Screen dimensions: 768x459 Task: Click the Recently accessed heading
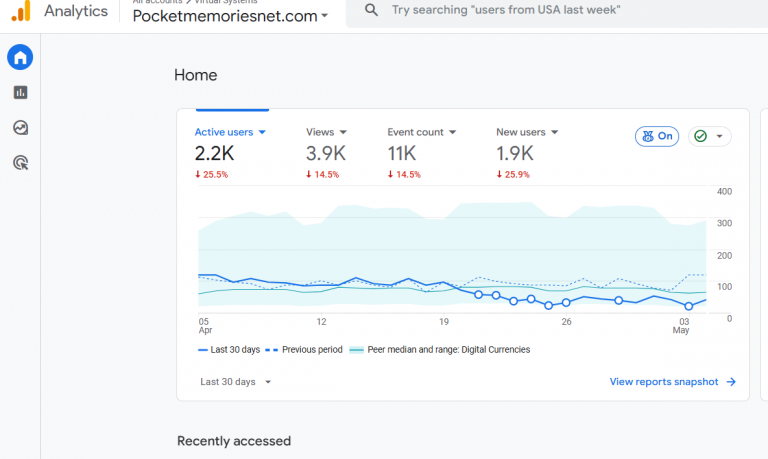[x=234, y=441]
